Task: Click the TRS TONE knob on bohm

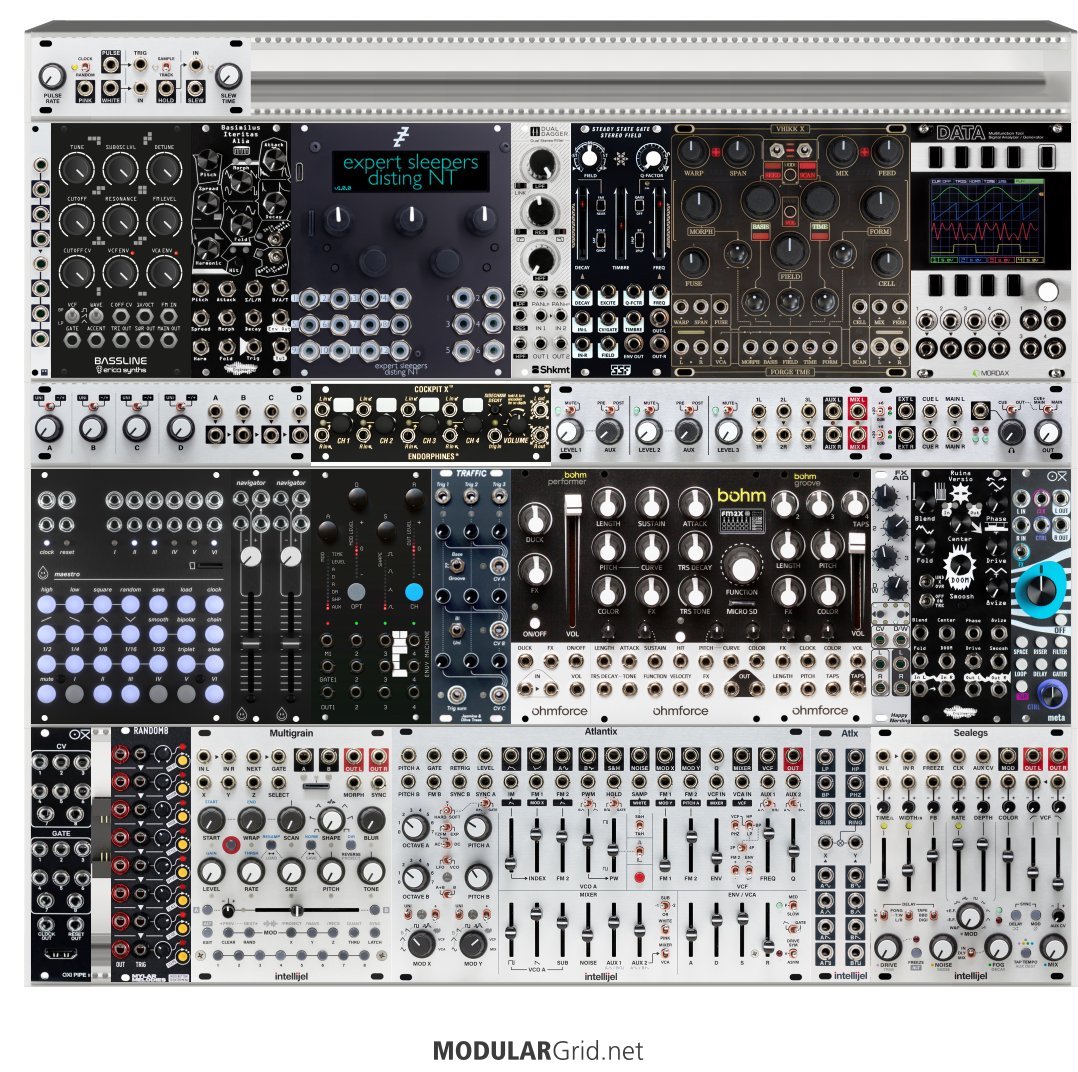Action: click(694, 592)
